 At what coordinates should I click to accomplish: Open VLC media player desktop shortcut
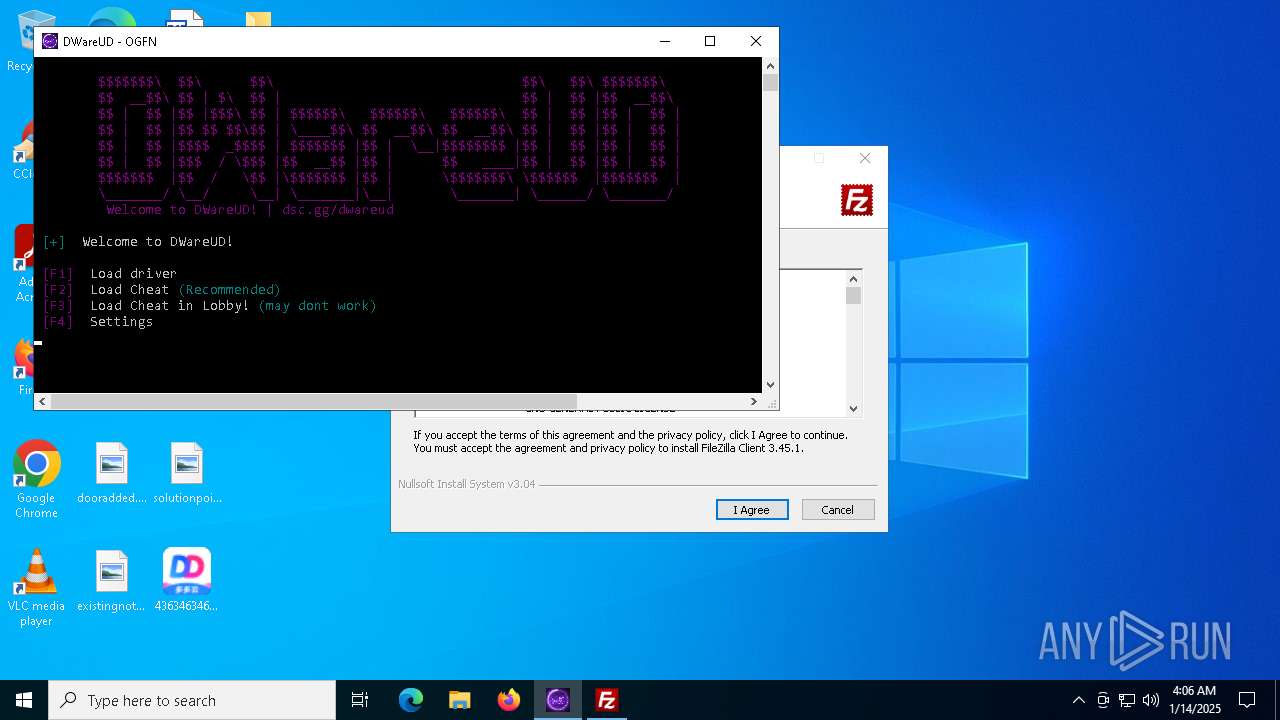tap(36, 588)
